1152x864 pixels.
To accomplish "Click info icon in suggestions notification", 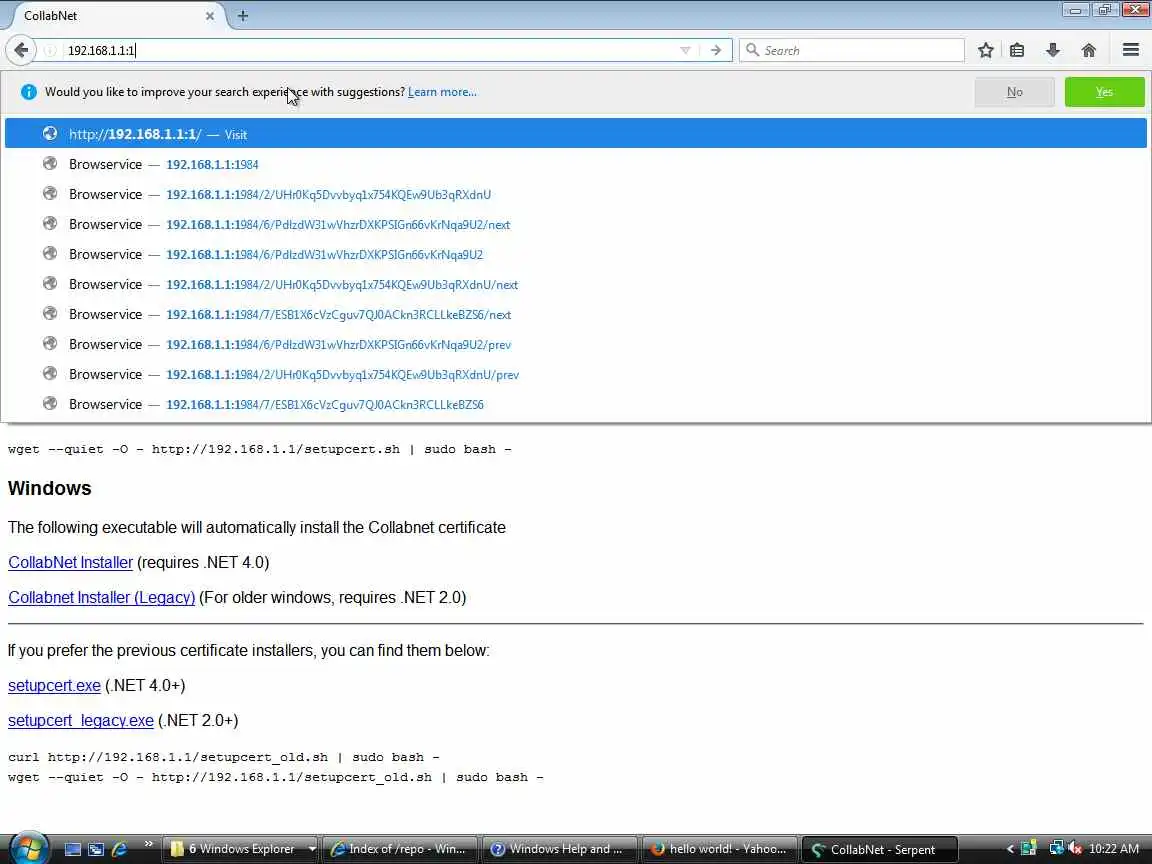I will (29, 92).
